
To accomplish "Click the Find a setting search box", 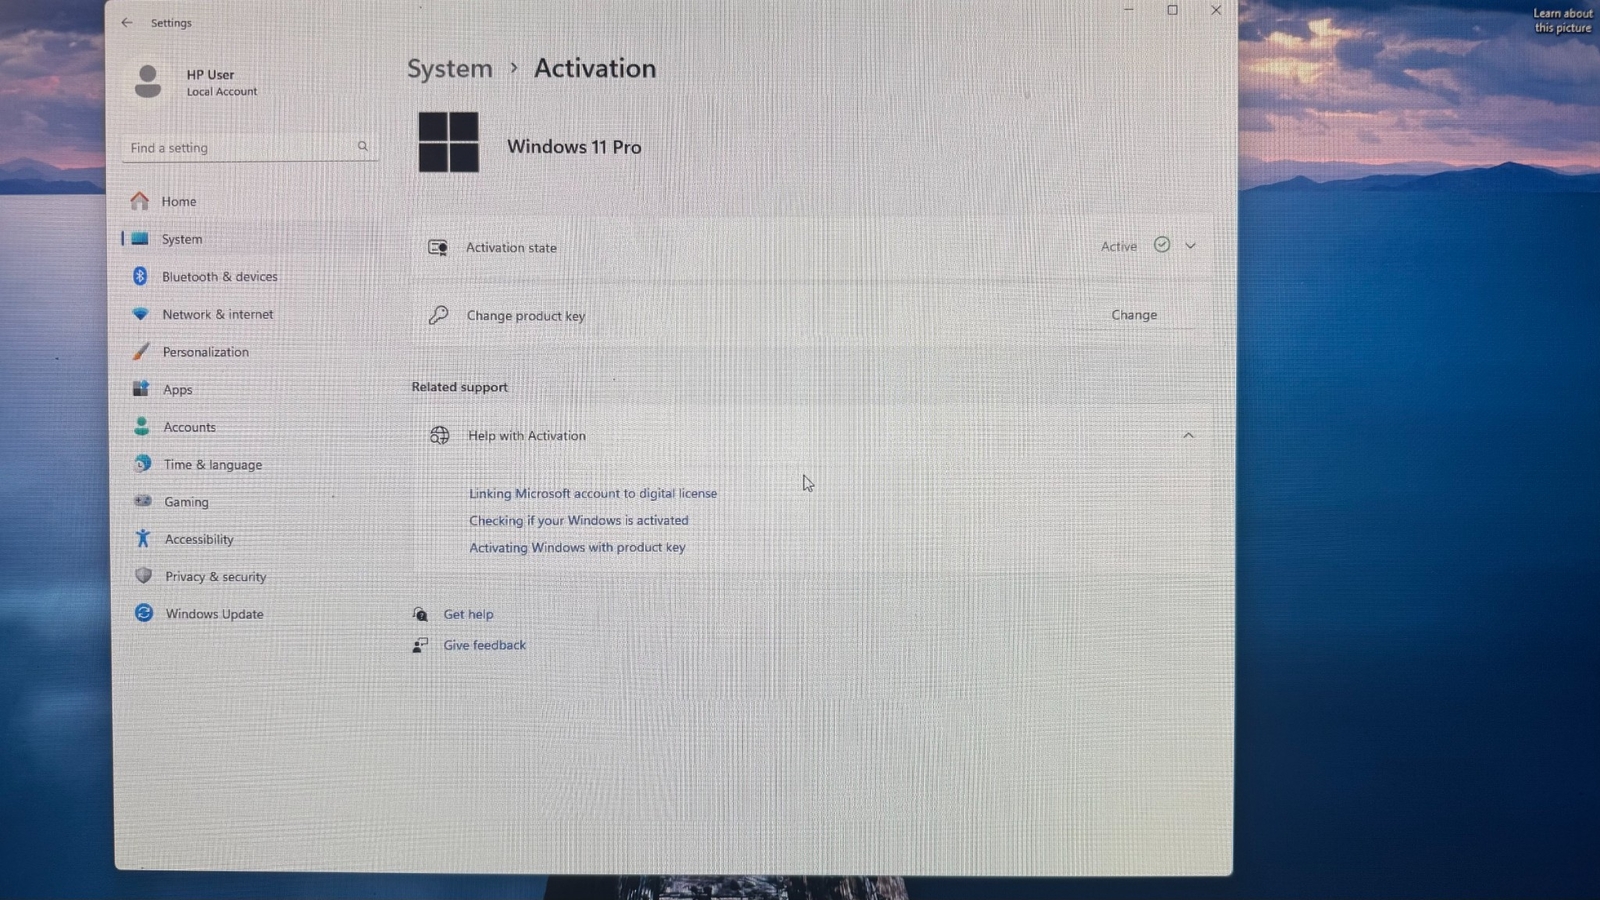I will (x=250, y=147).
